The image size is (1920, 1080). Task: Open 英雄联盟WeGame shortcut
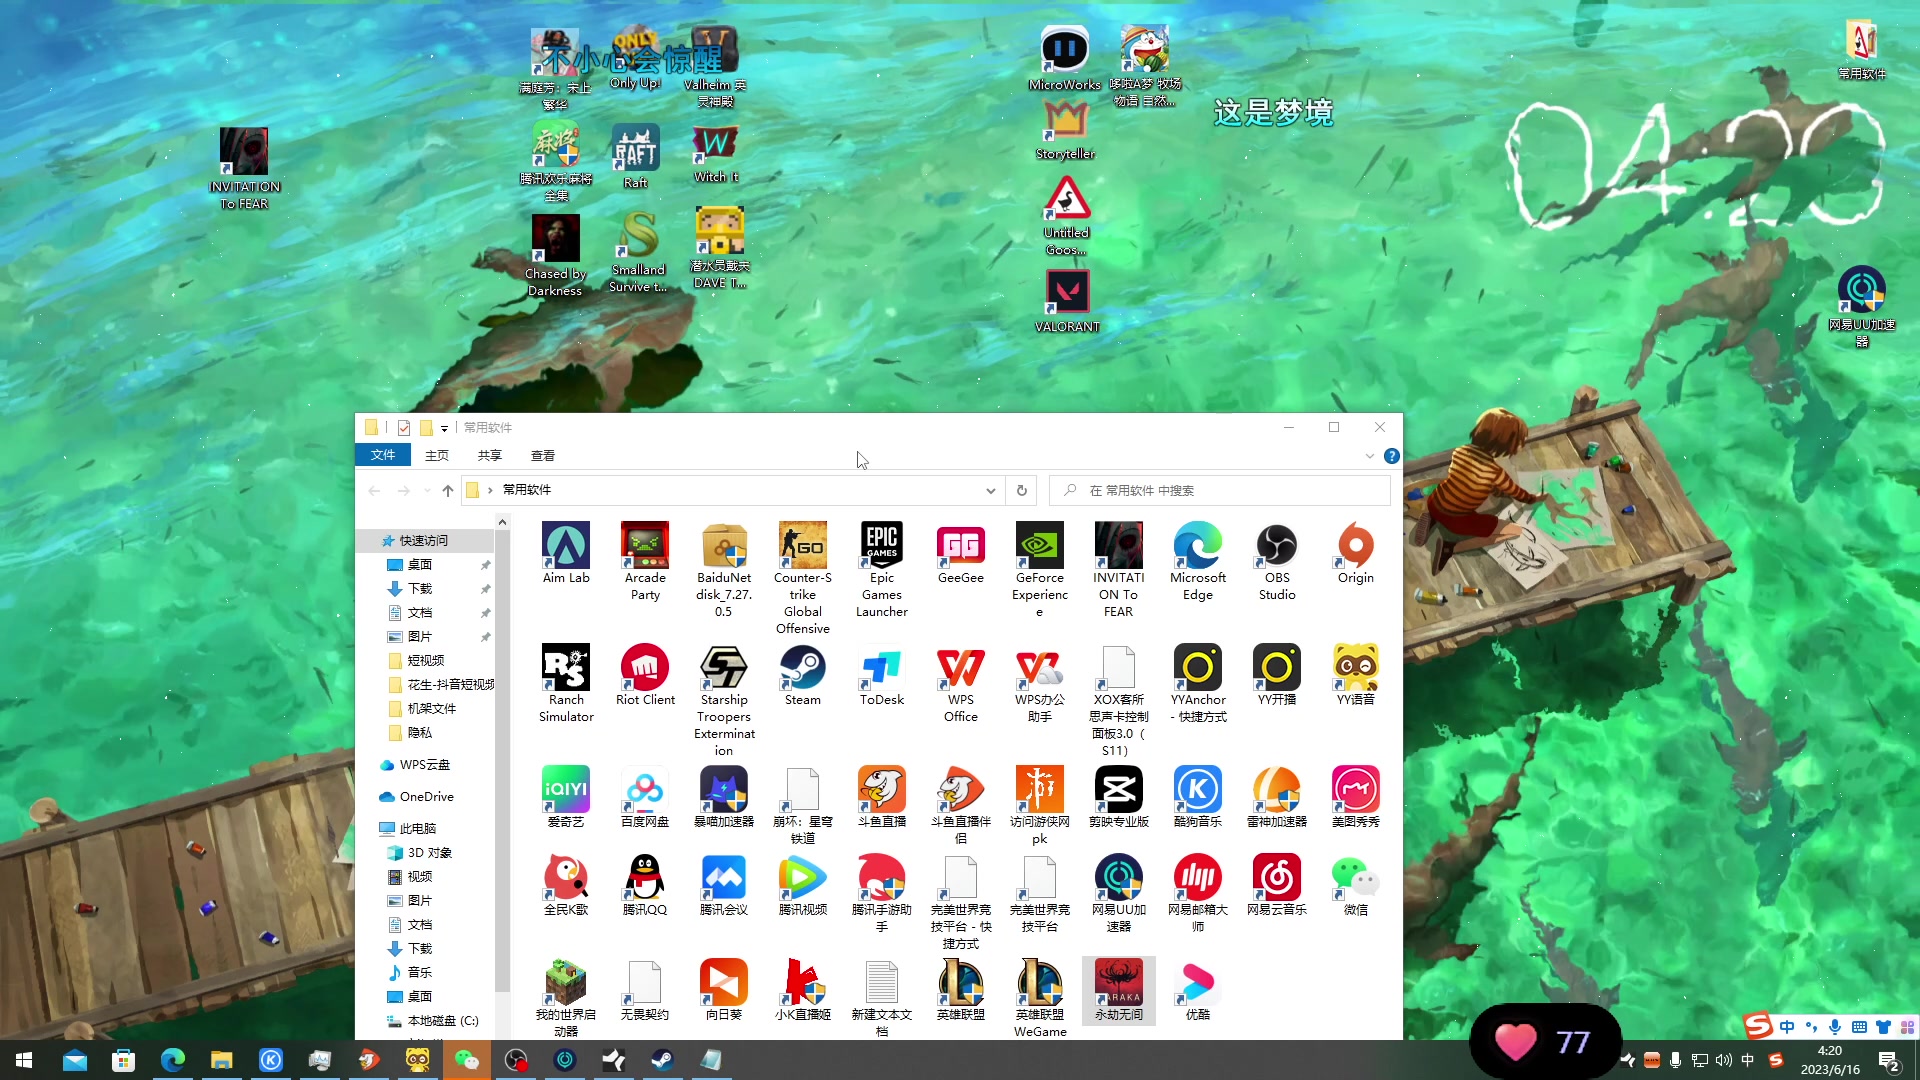coord(1040,998)
